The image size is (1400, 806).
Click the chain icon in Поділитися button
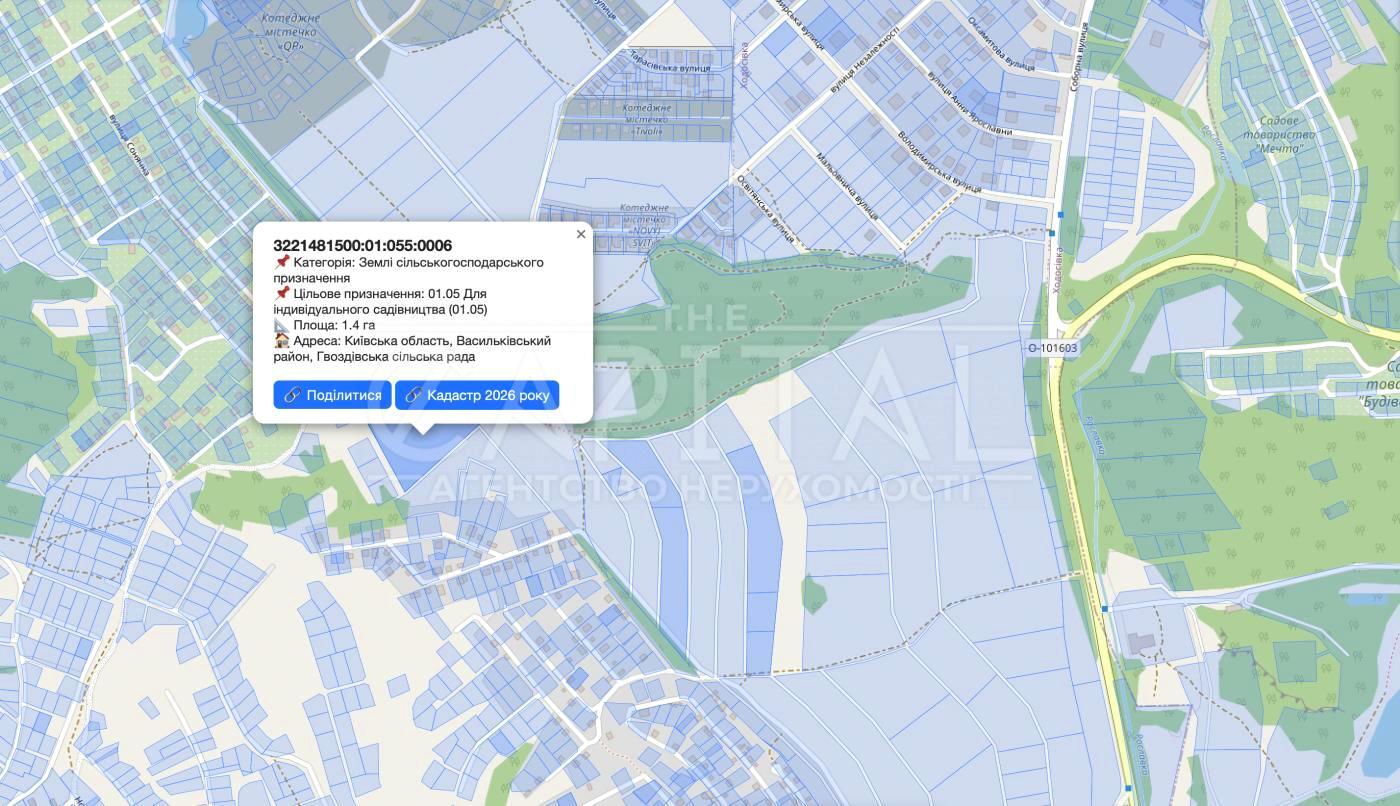pos(292,395)
